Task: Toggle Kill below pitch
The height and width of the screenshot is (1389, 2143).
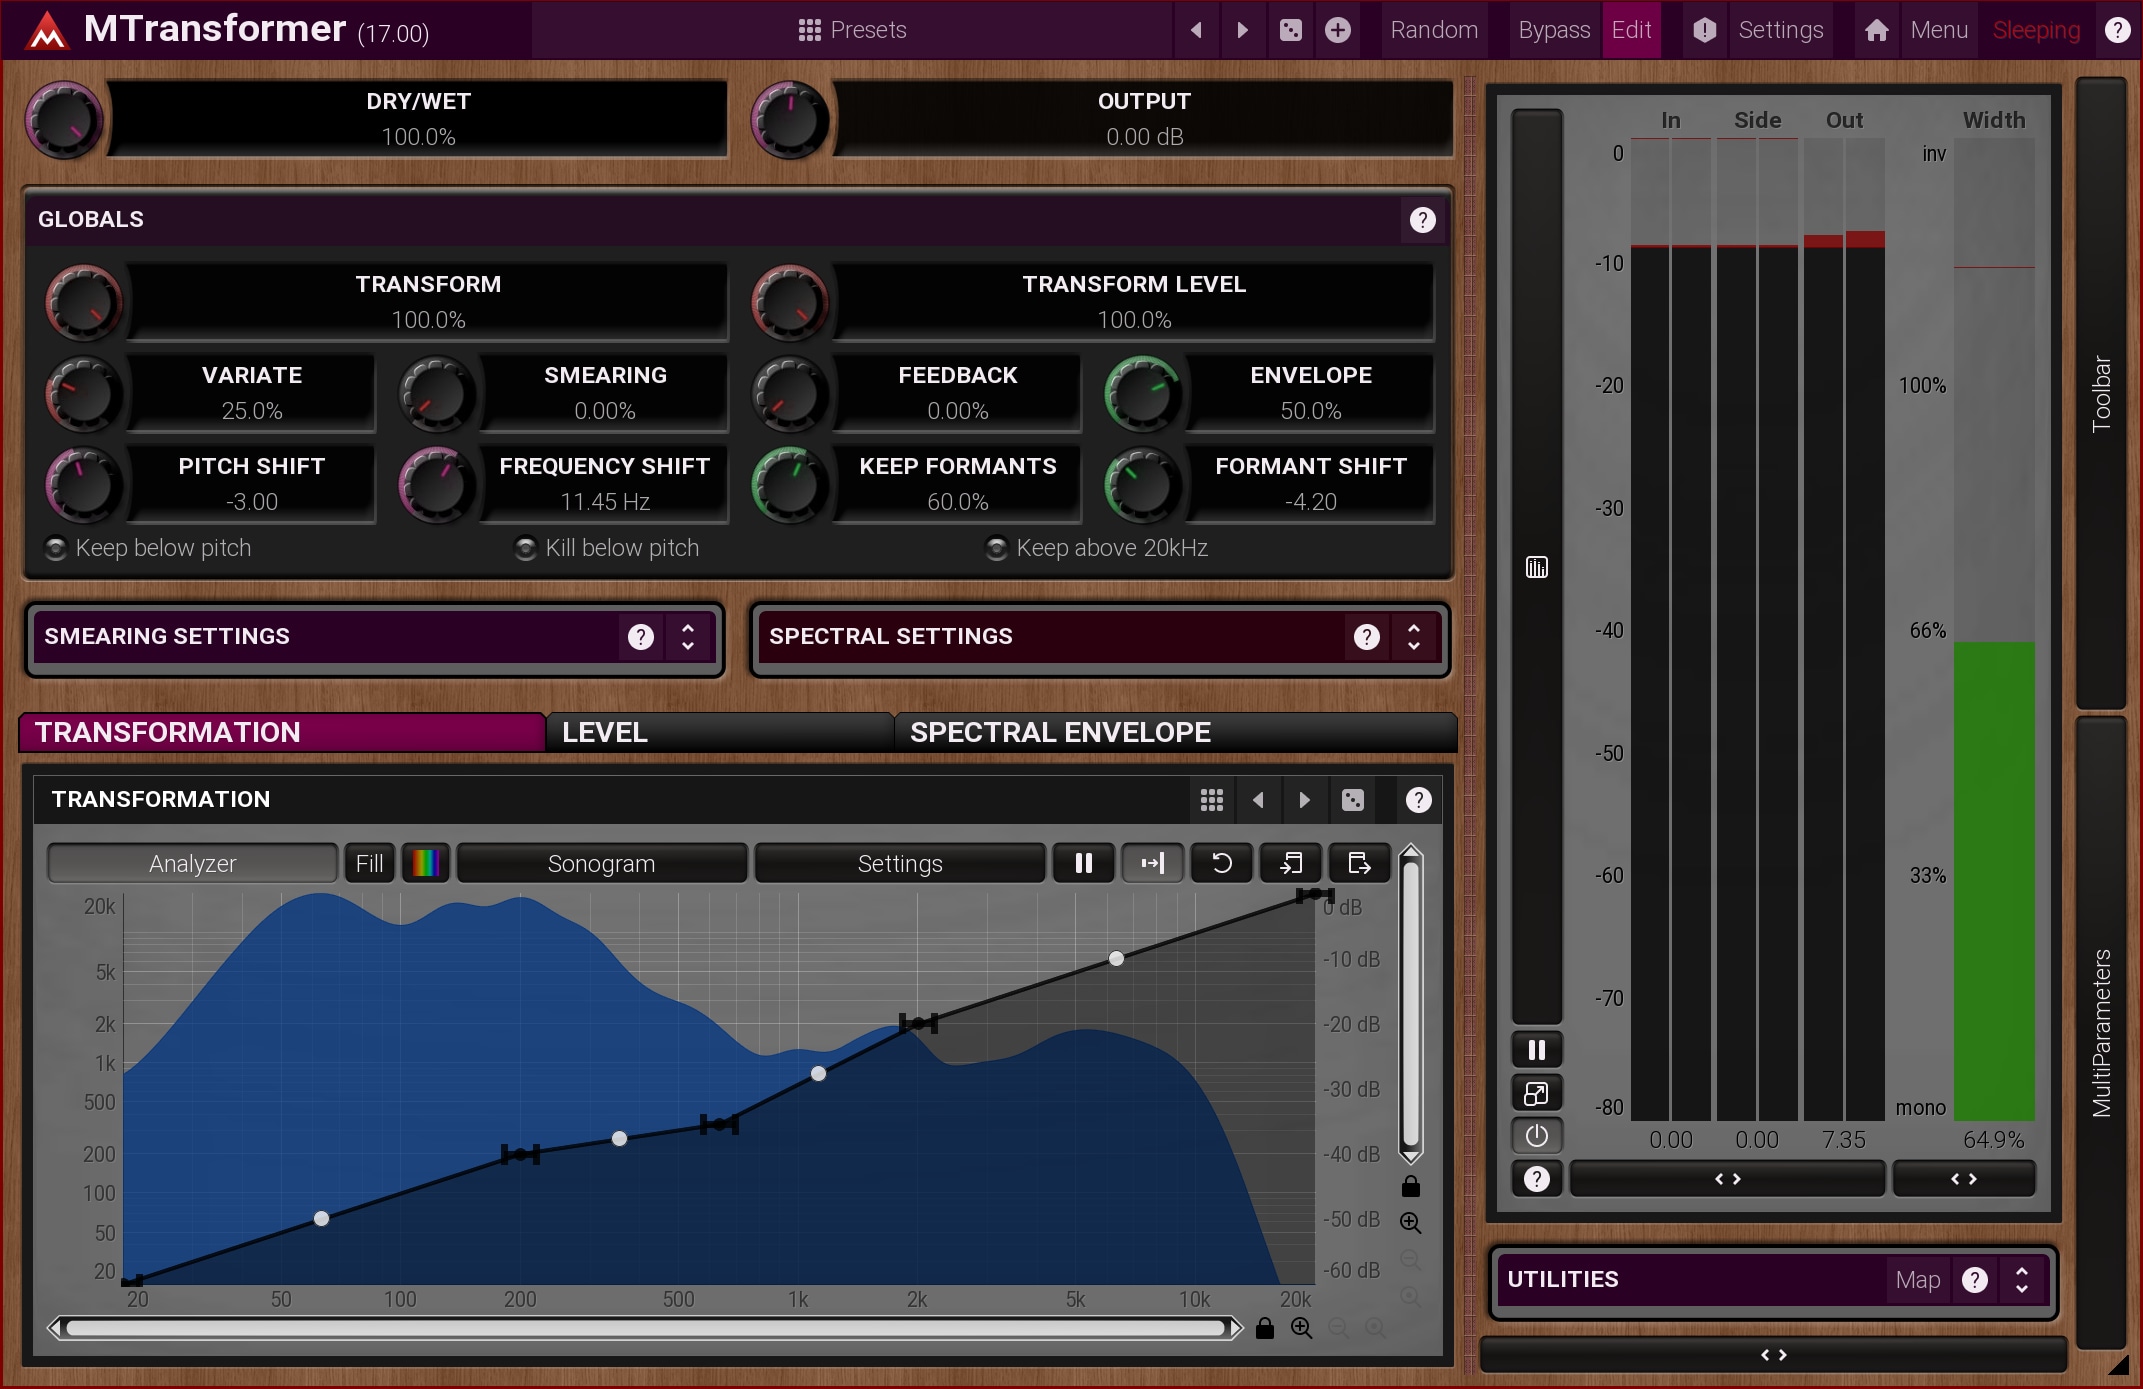Action: click(526, 548)
